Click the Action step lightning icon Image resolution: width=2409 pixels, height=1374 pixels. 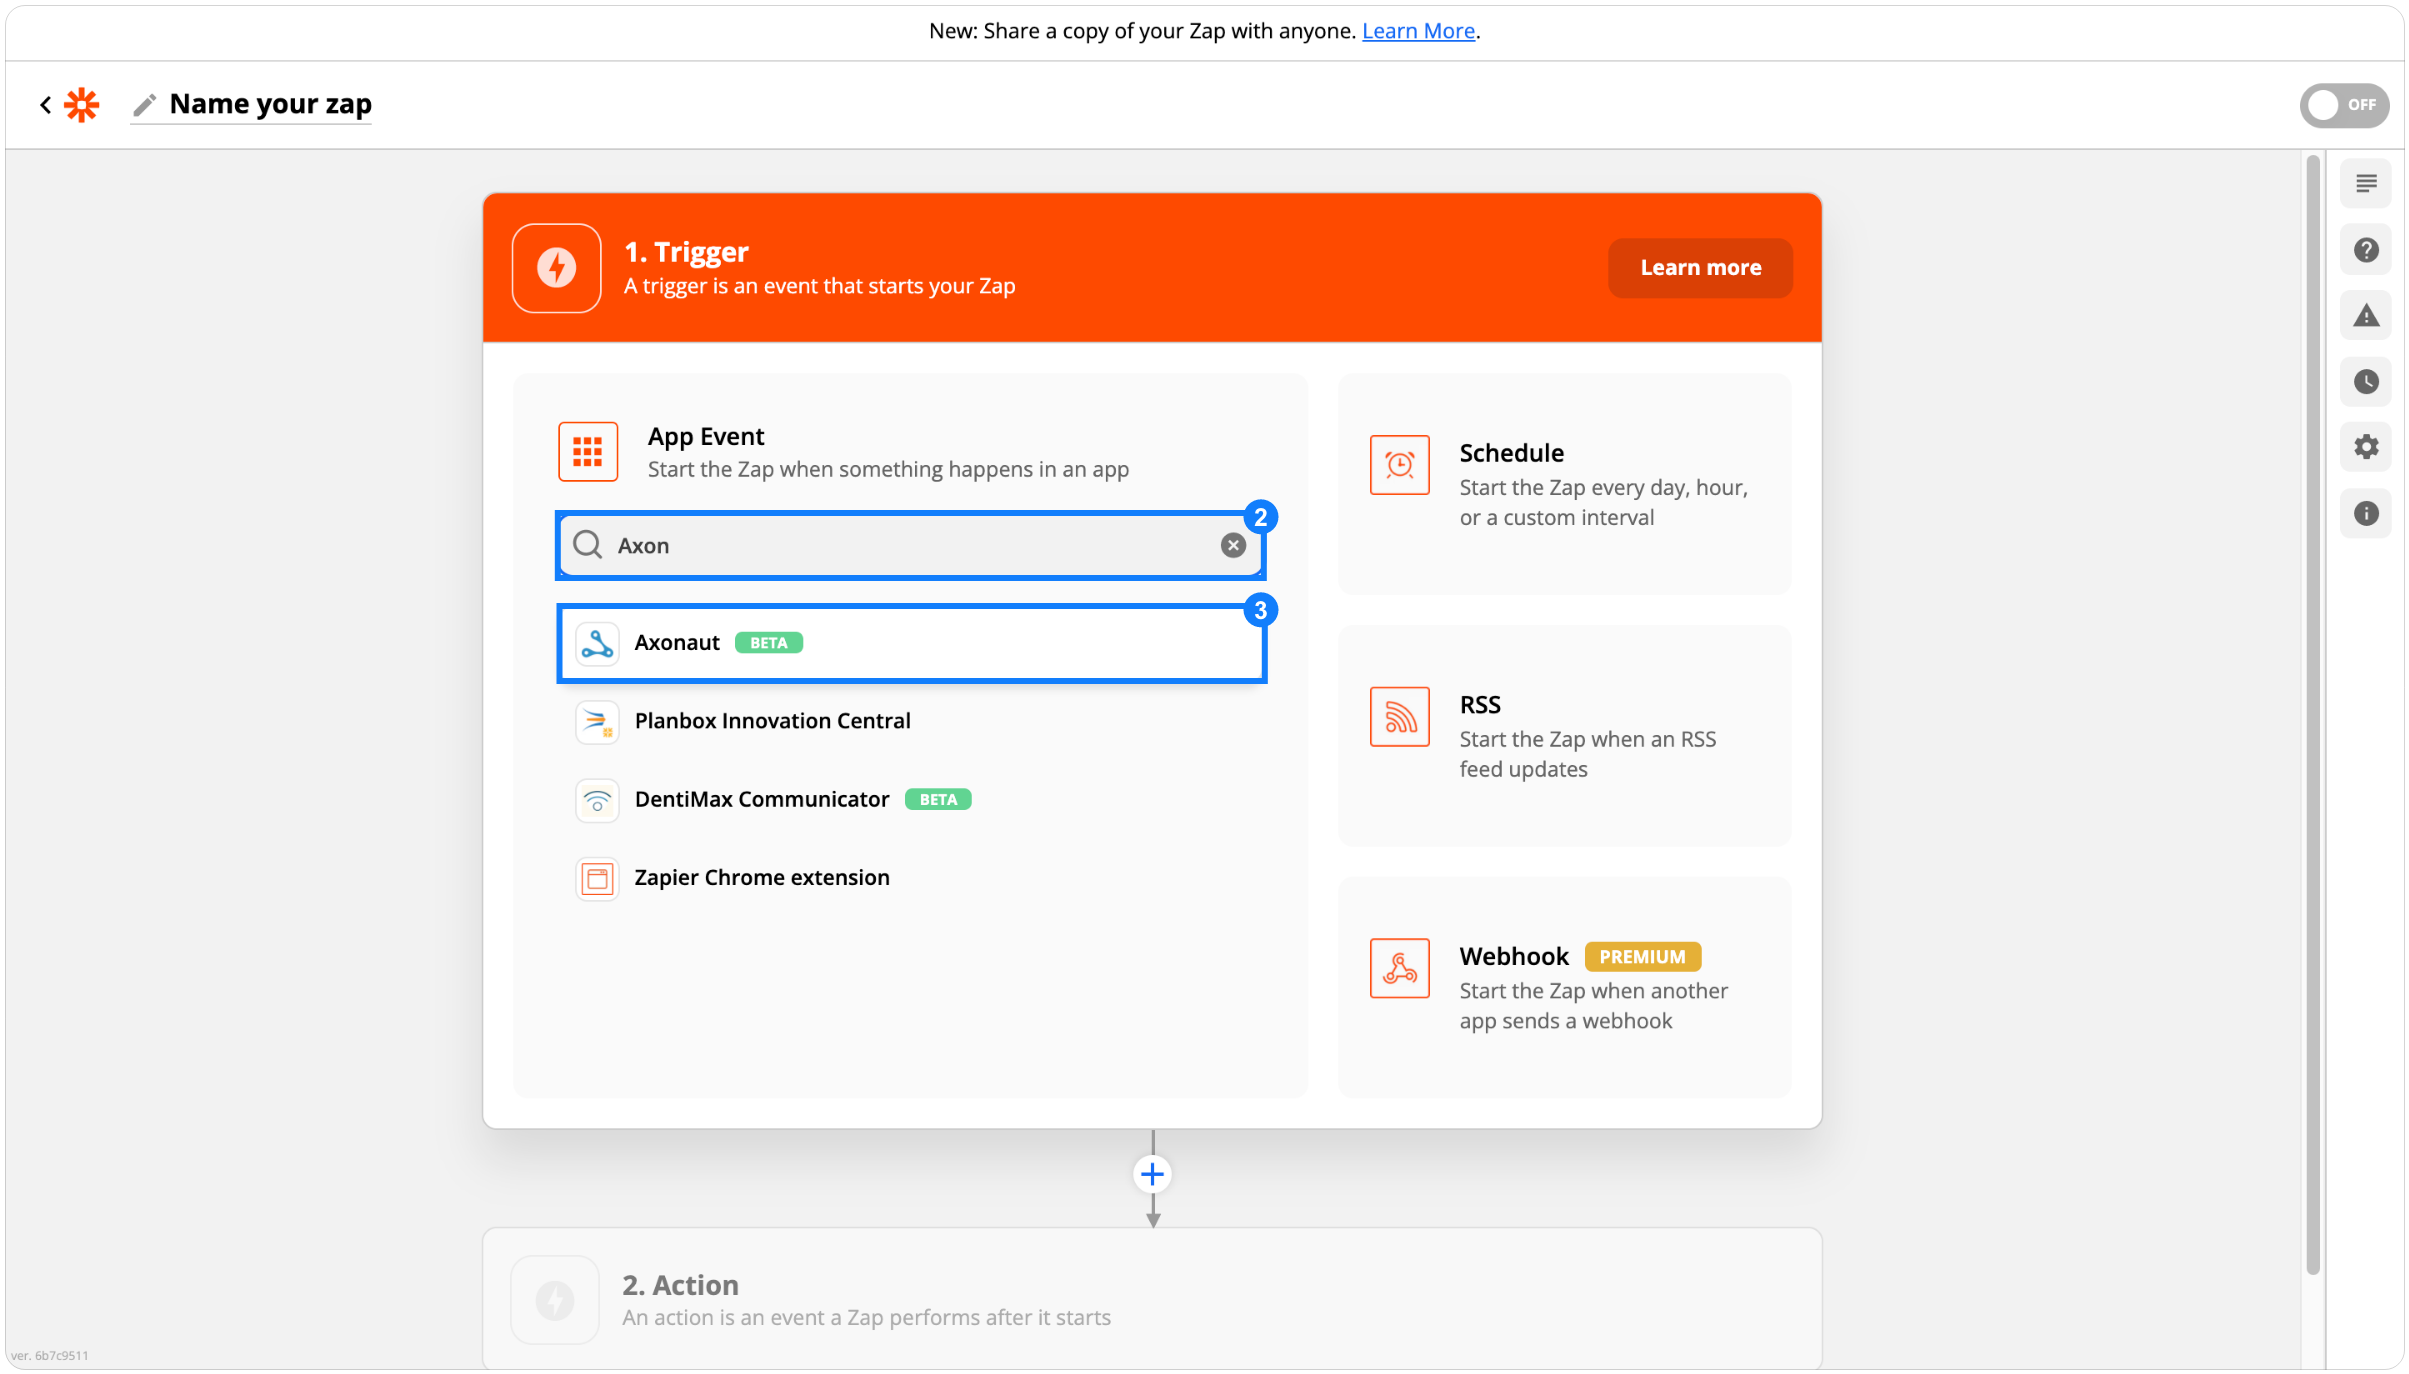pyautogui.click(x=555, y=1300)
